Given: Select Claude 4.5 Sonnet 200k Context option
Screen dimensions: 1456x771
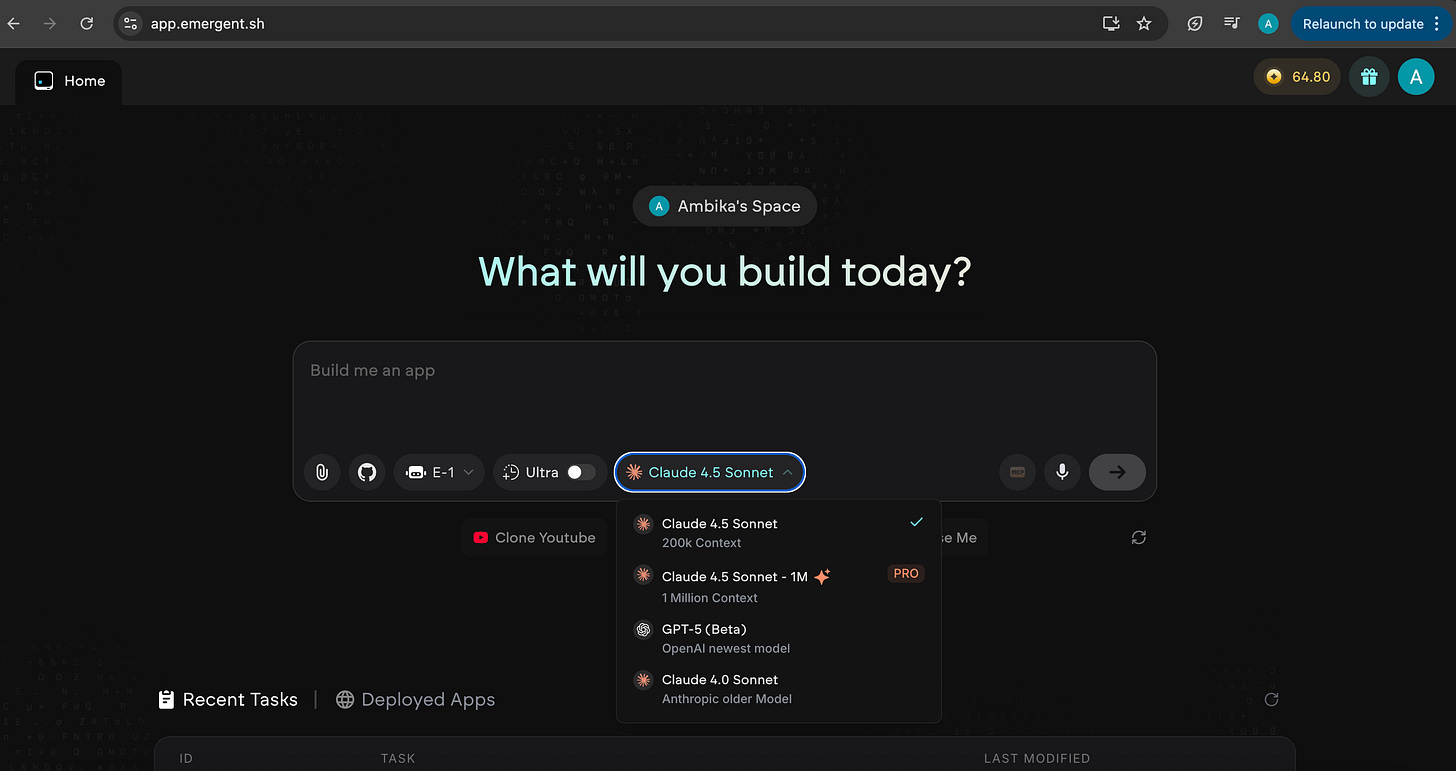Looking at the screenshot, I should point(779,533).
